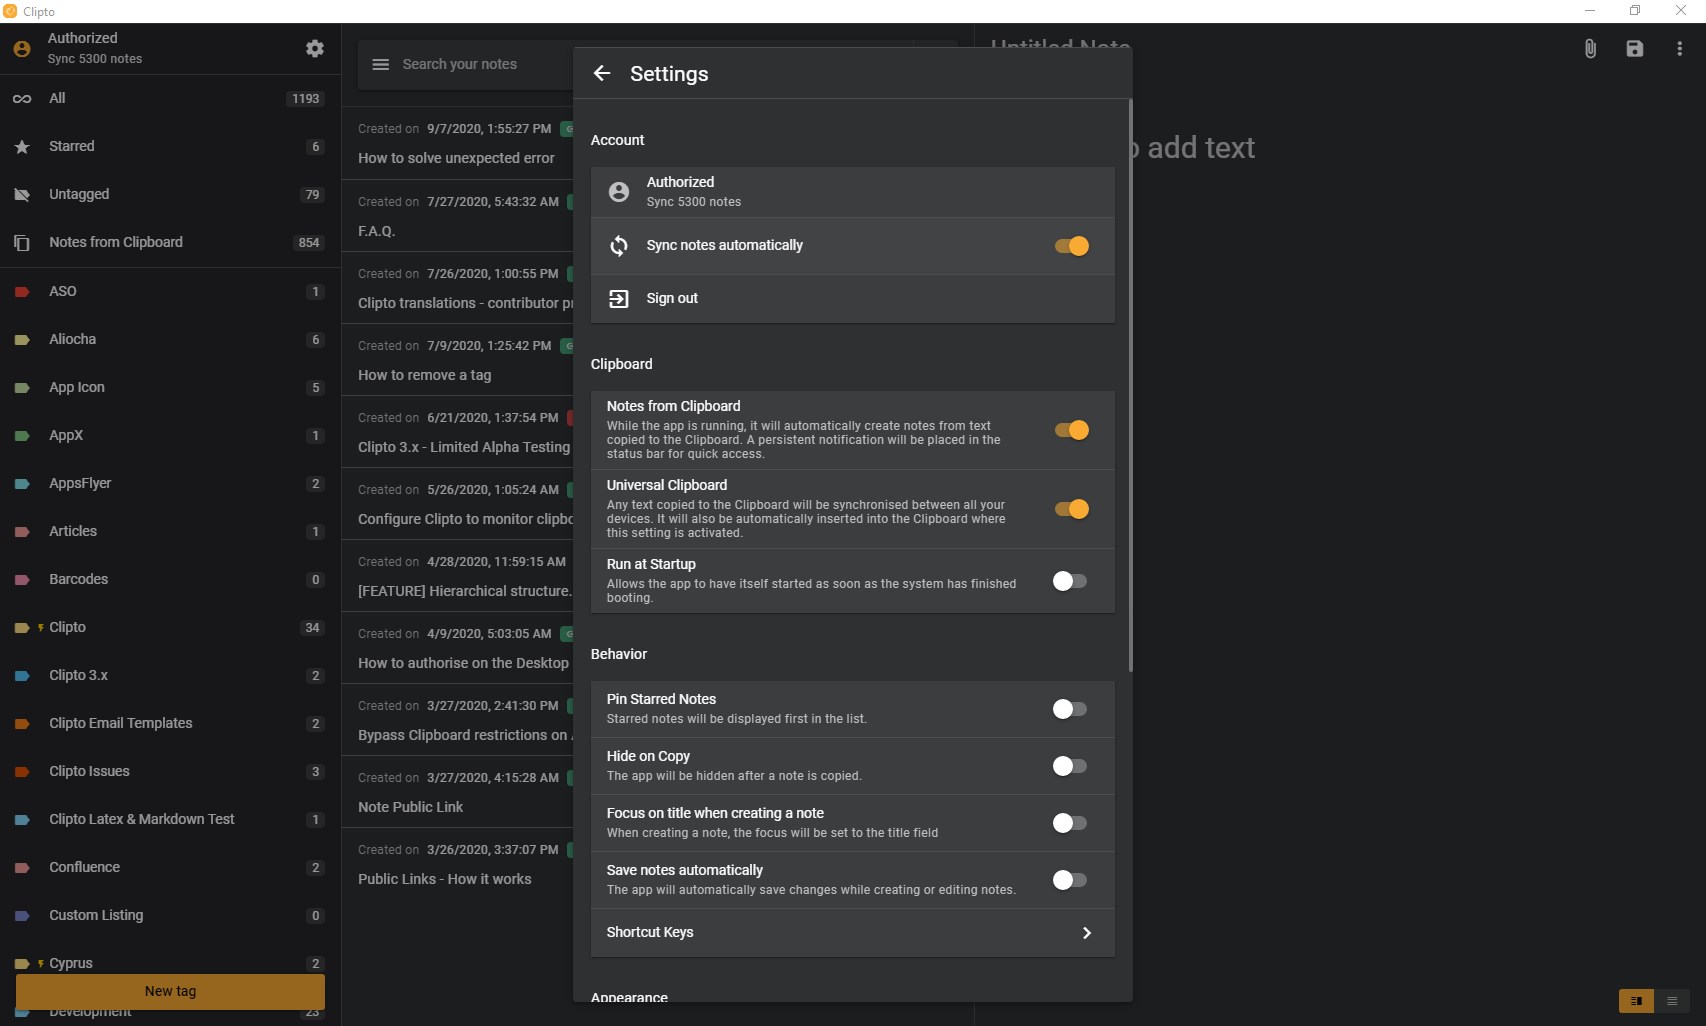Image resolution: width=1706 pixels, height=1026 pixels.
Task: Expand the Clipto tag arrow
Action: coord(41,628)
